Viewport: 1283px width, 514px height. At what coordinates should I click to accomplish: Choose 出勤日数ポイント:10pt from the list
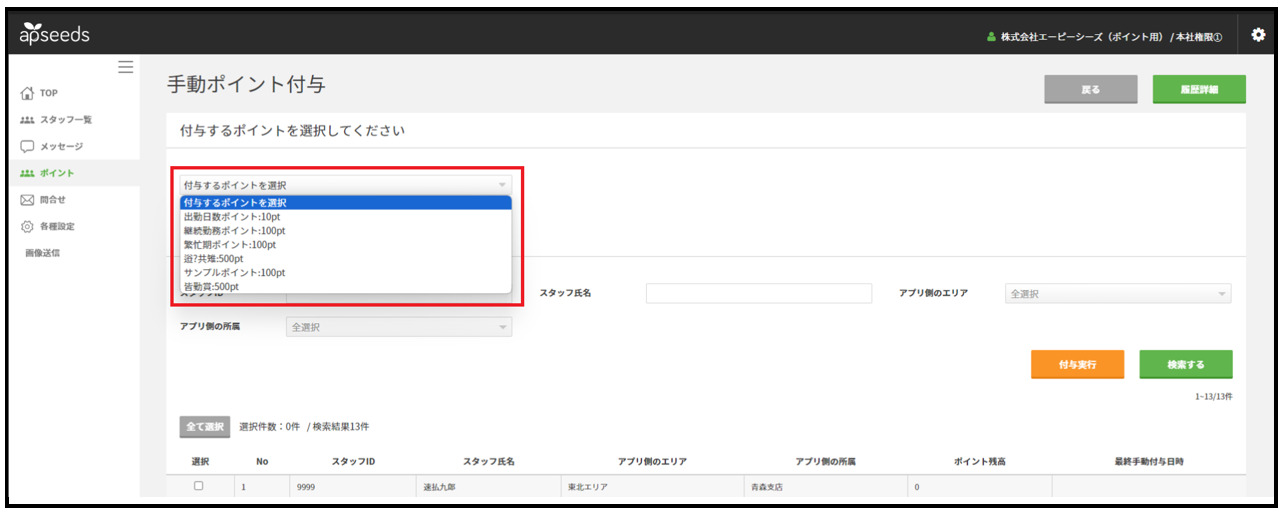point(232,216)
